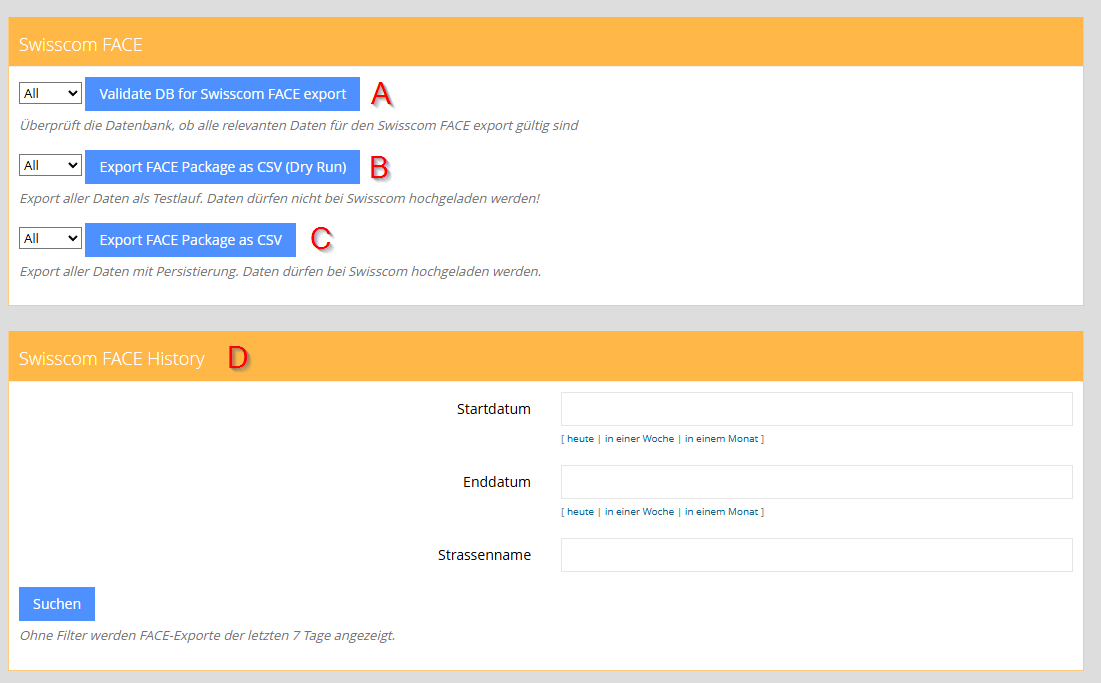Click the Suchen button
Screen dimensions: 1101x683
(x=57, y=604)
